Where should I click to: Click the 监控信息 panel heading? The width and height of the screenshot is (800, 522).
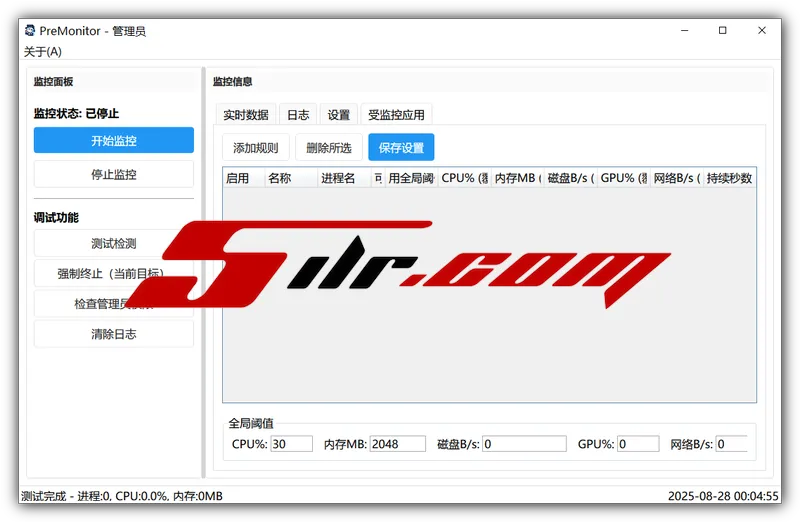click(x=233, y=82)
